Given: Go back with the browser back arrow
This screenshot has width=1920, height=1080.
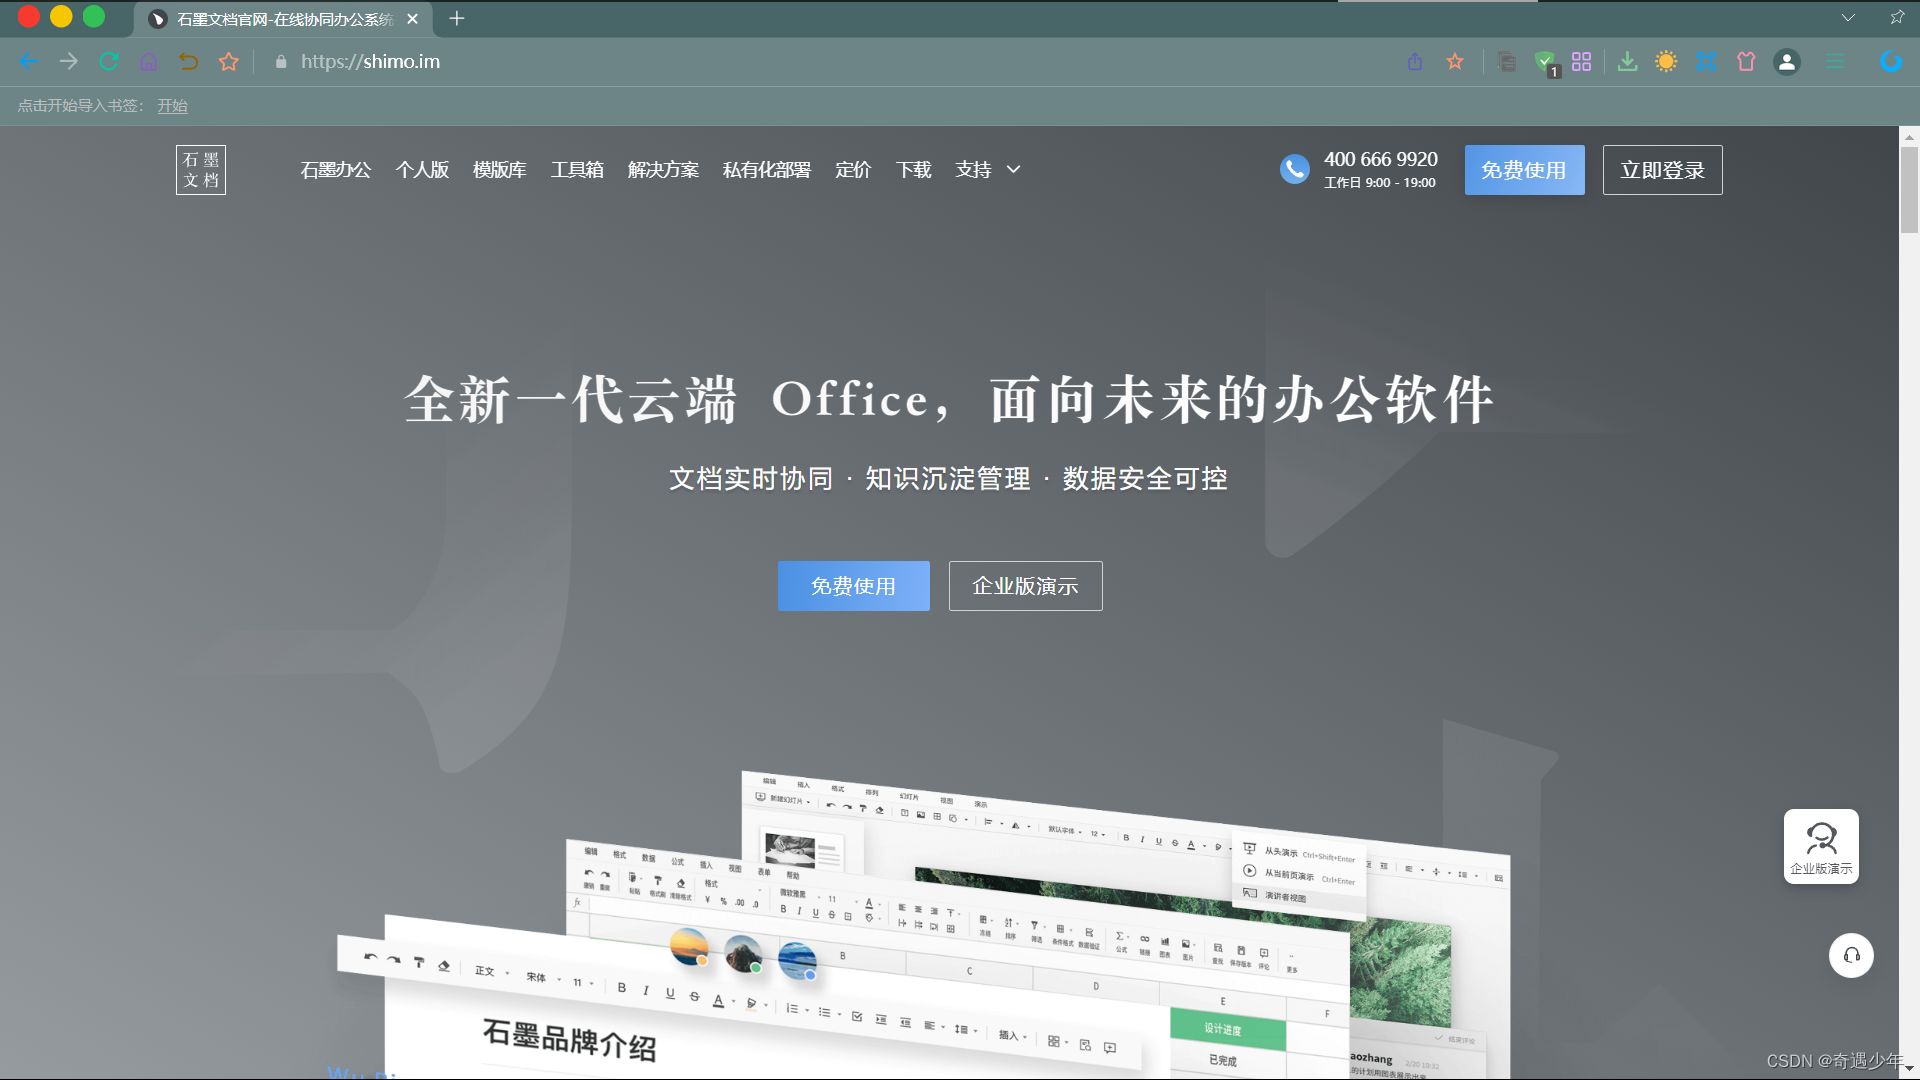Looking at the screenshot, I should click(x=29, y=62).
